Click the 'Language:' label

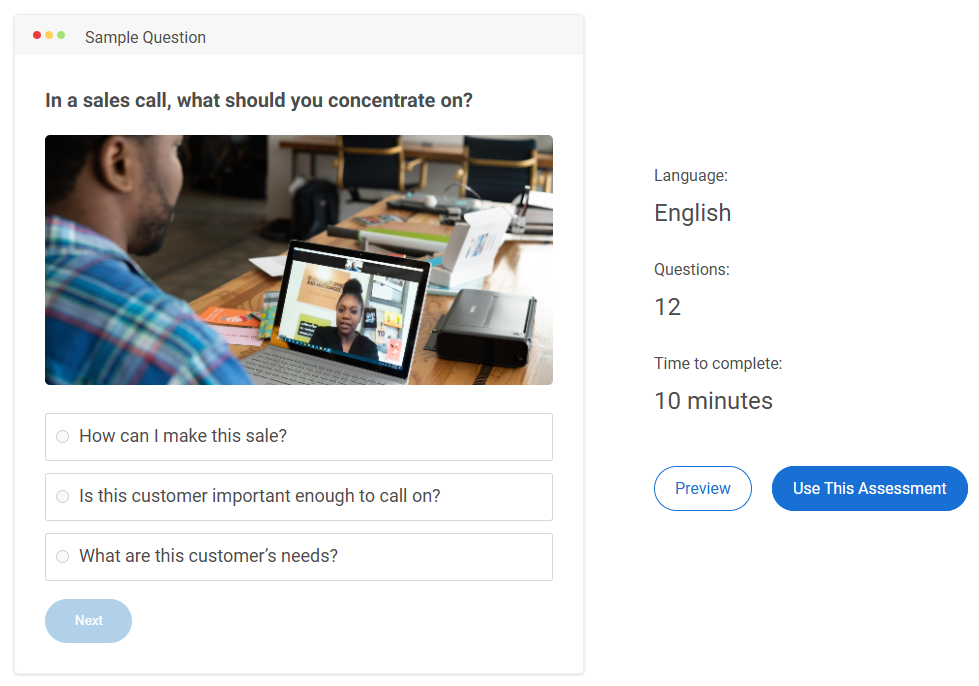[691, 175]
